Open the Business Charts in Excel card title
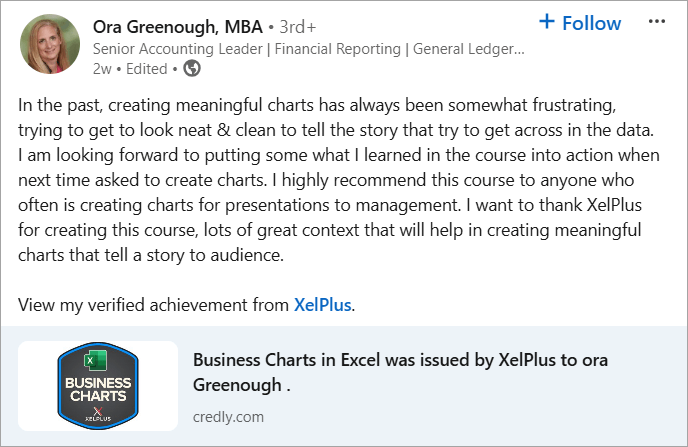Viewport: 688px width, 447px height. [x=400, y=372]
